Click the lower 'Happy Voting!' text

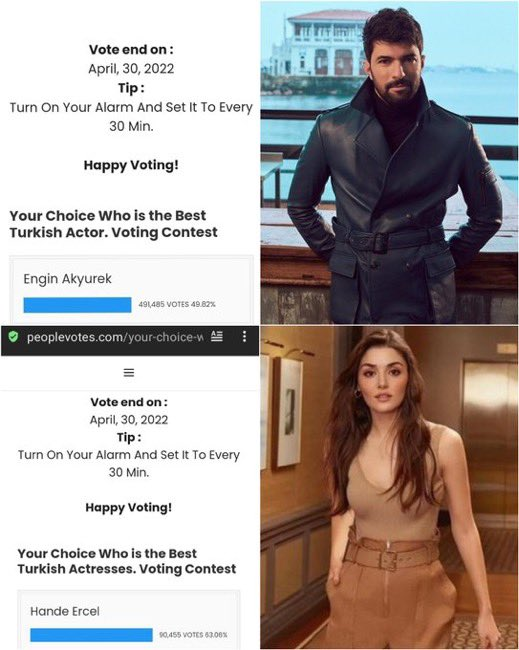click(129, 507)
